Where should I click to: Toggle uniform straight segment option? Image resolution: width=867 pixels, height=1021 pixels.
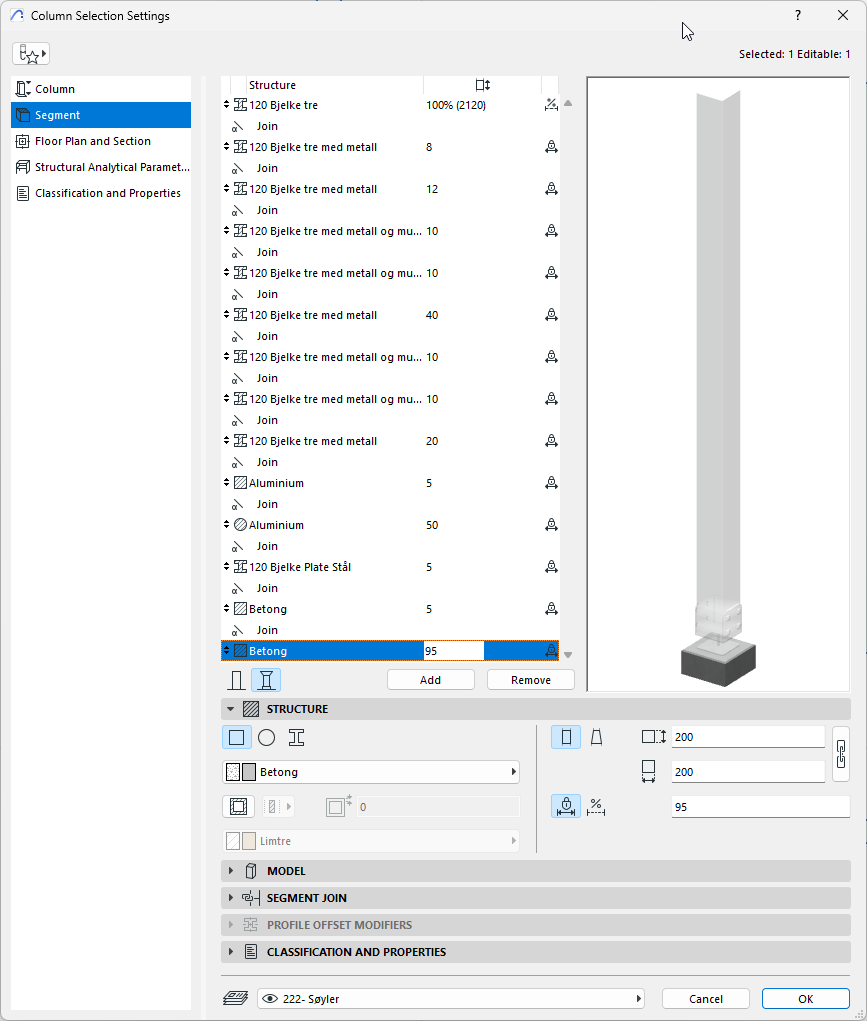(566, 738)
